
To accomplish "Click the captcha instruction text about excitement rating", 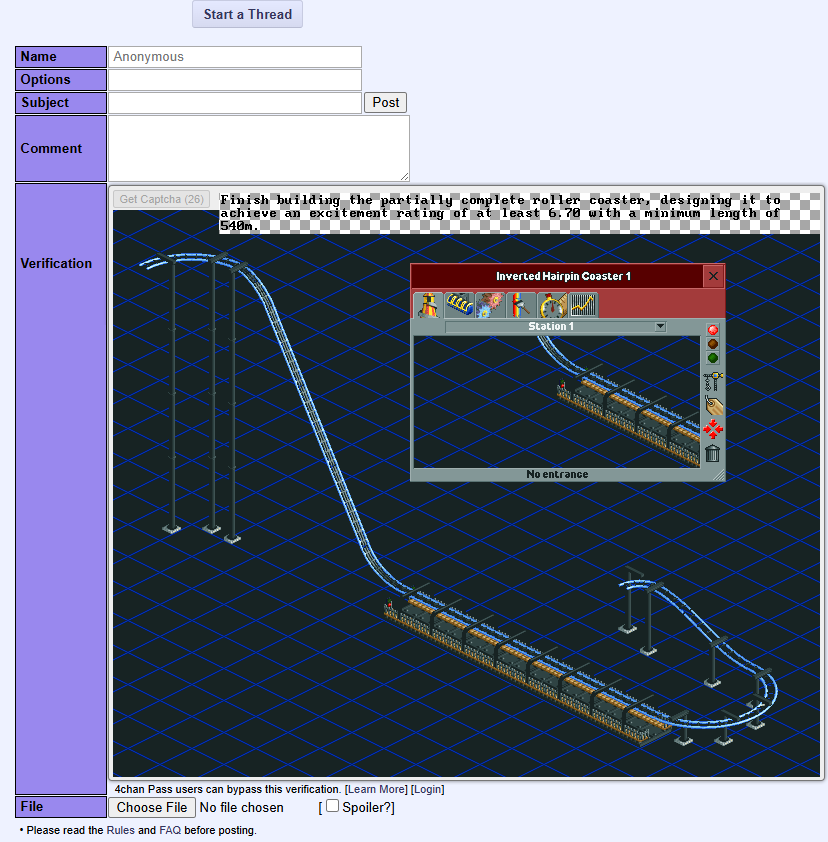I will (x=500, y=213).
